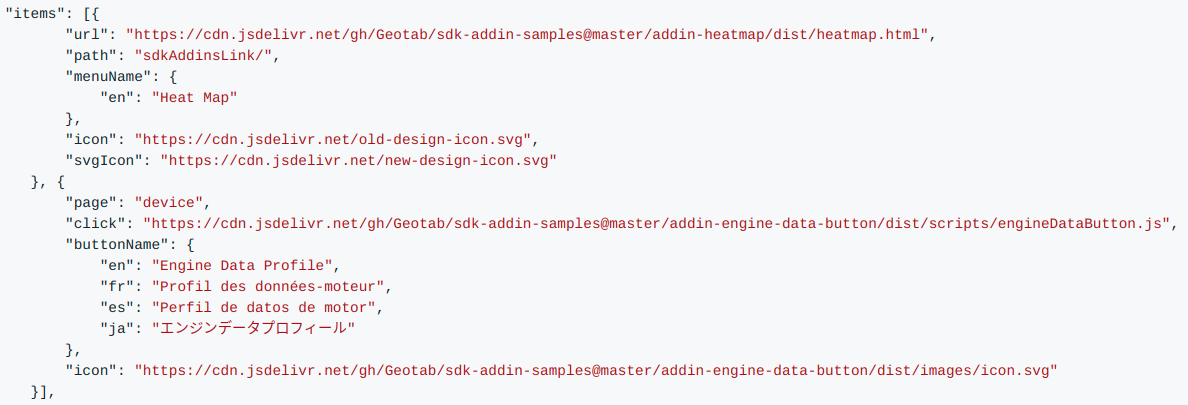
Task: Click the Spanish "Perfil de datos de motor" string
Action: pyautogui.click(x=266, y=307)
